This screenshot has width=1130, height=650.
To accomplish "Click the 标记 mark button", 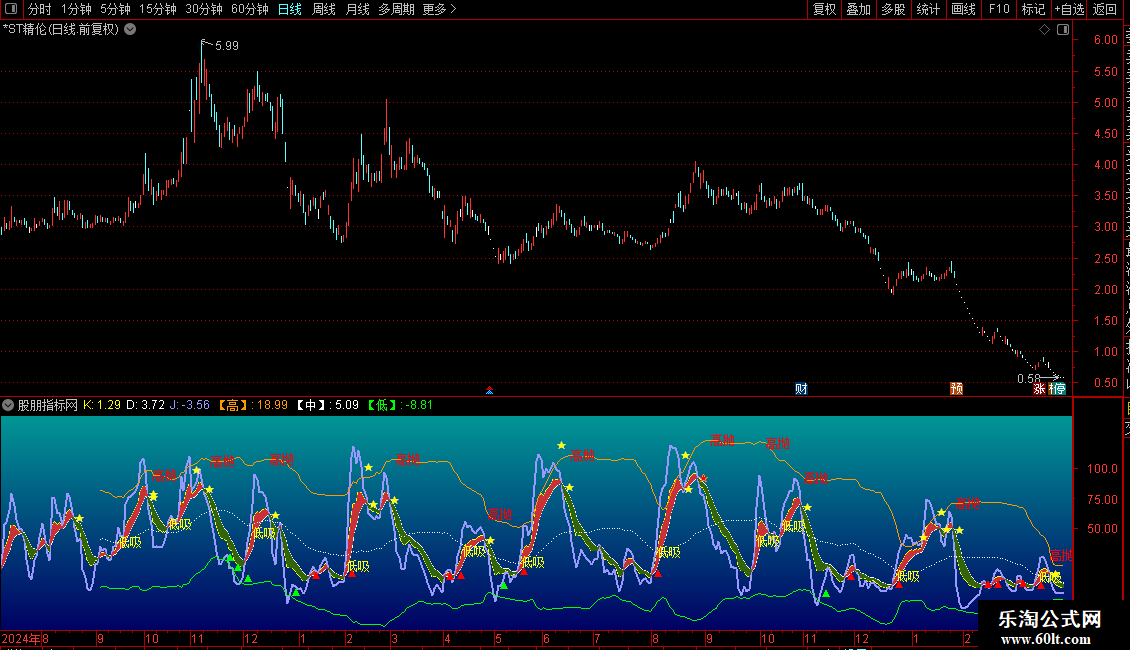I will [1033, 9].
